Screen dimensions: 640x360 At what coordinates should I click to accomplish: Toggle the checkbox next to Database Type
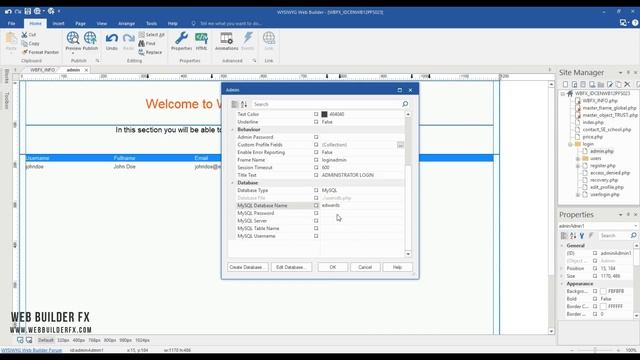click(316, 190)
